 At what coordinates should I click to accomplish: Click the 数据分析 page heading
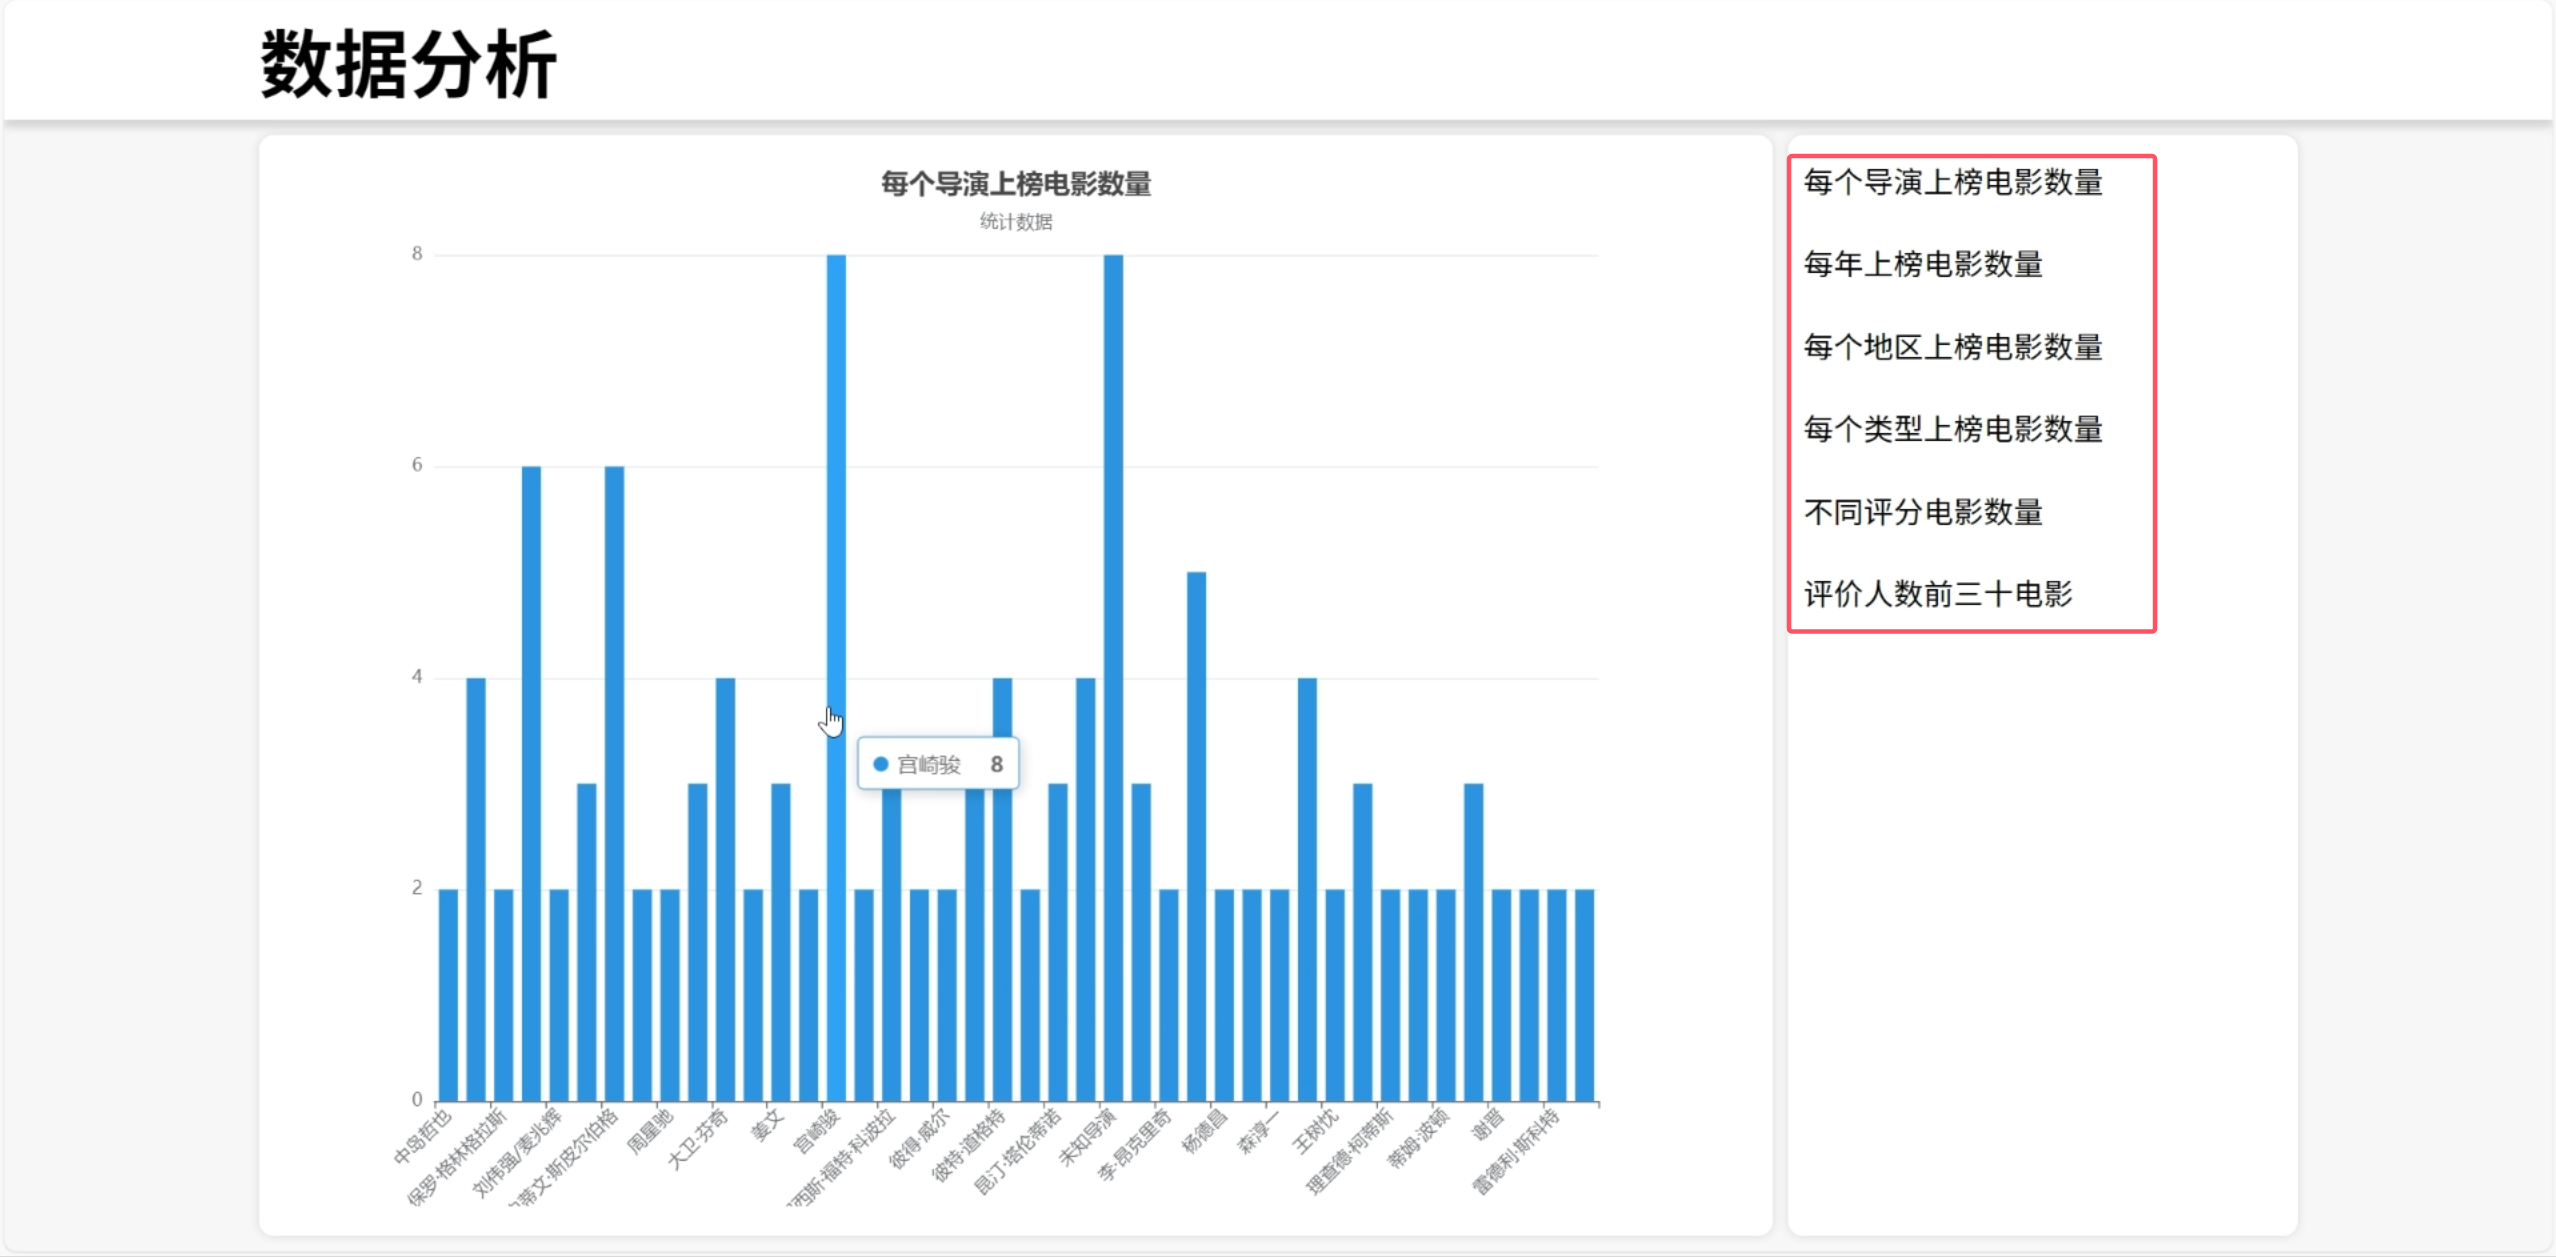coord(408,64)
